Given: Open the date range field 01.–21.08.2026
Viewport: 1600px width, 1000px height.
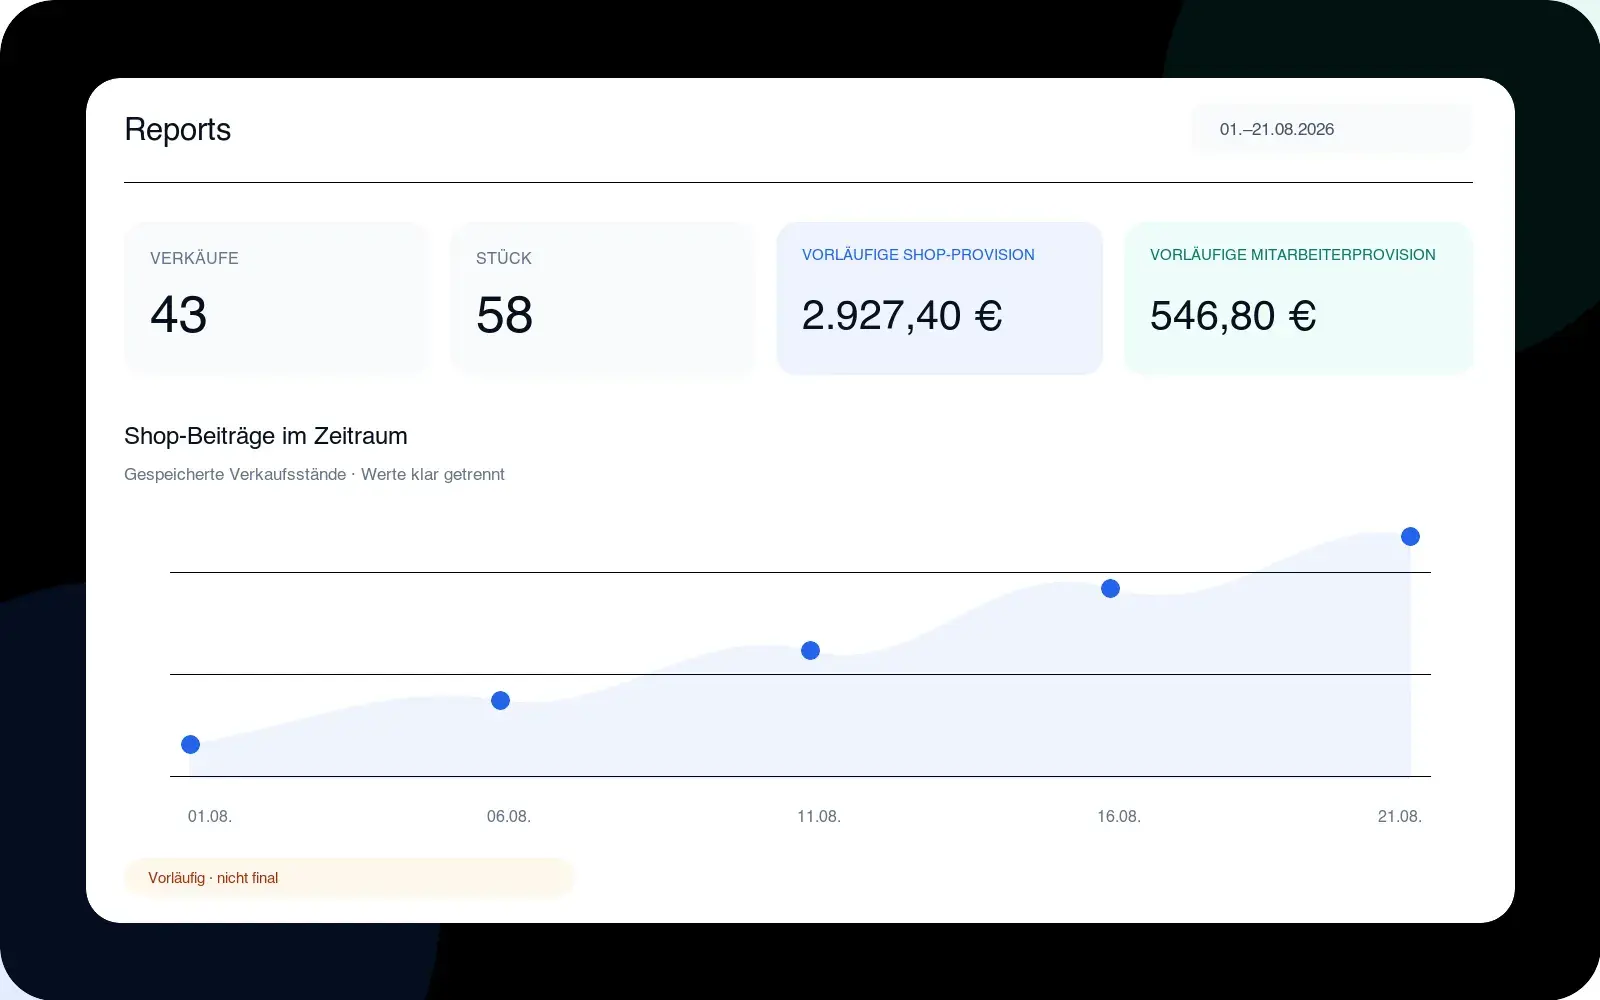Looking at the screenshot, I should pyautogui.click(x=1331, y=129).
